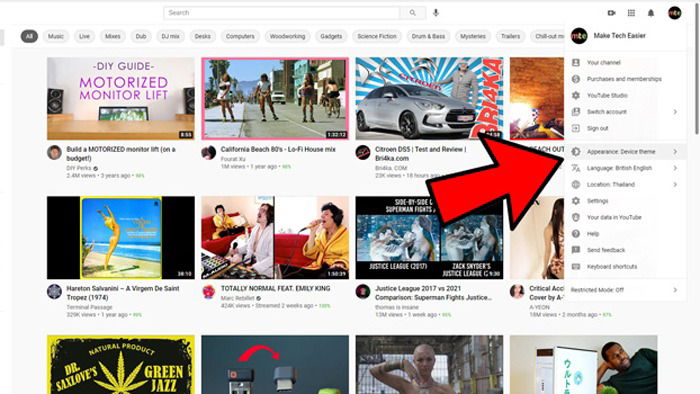Image resolution: width=700 pixels, height=394 pixels.
Task: Click Make Tech Easier account name
Action: point(619,36)
